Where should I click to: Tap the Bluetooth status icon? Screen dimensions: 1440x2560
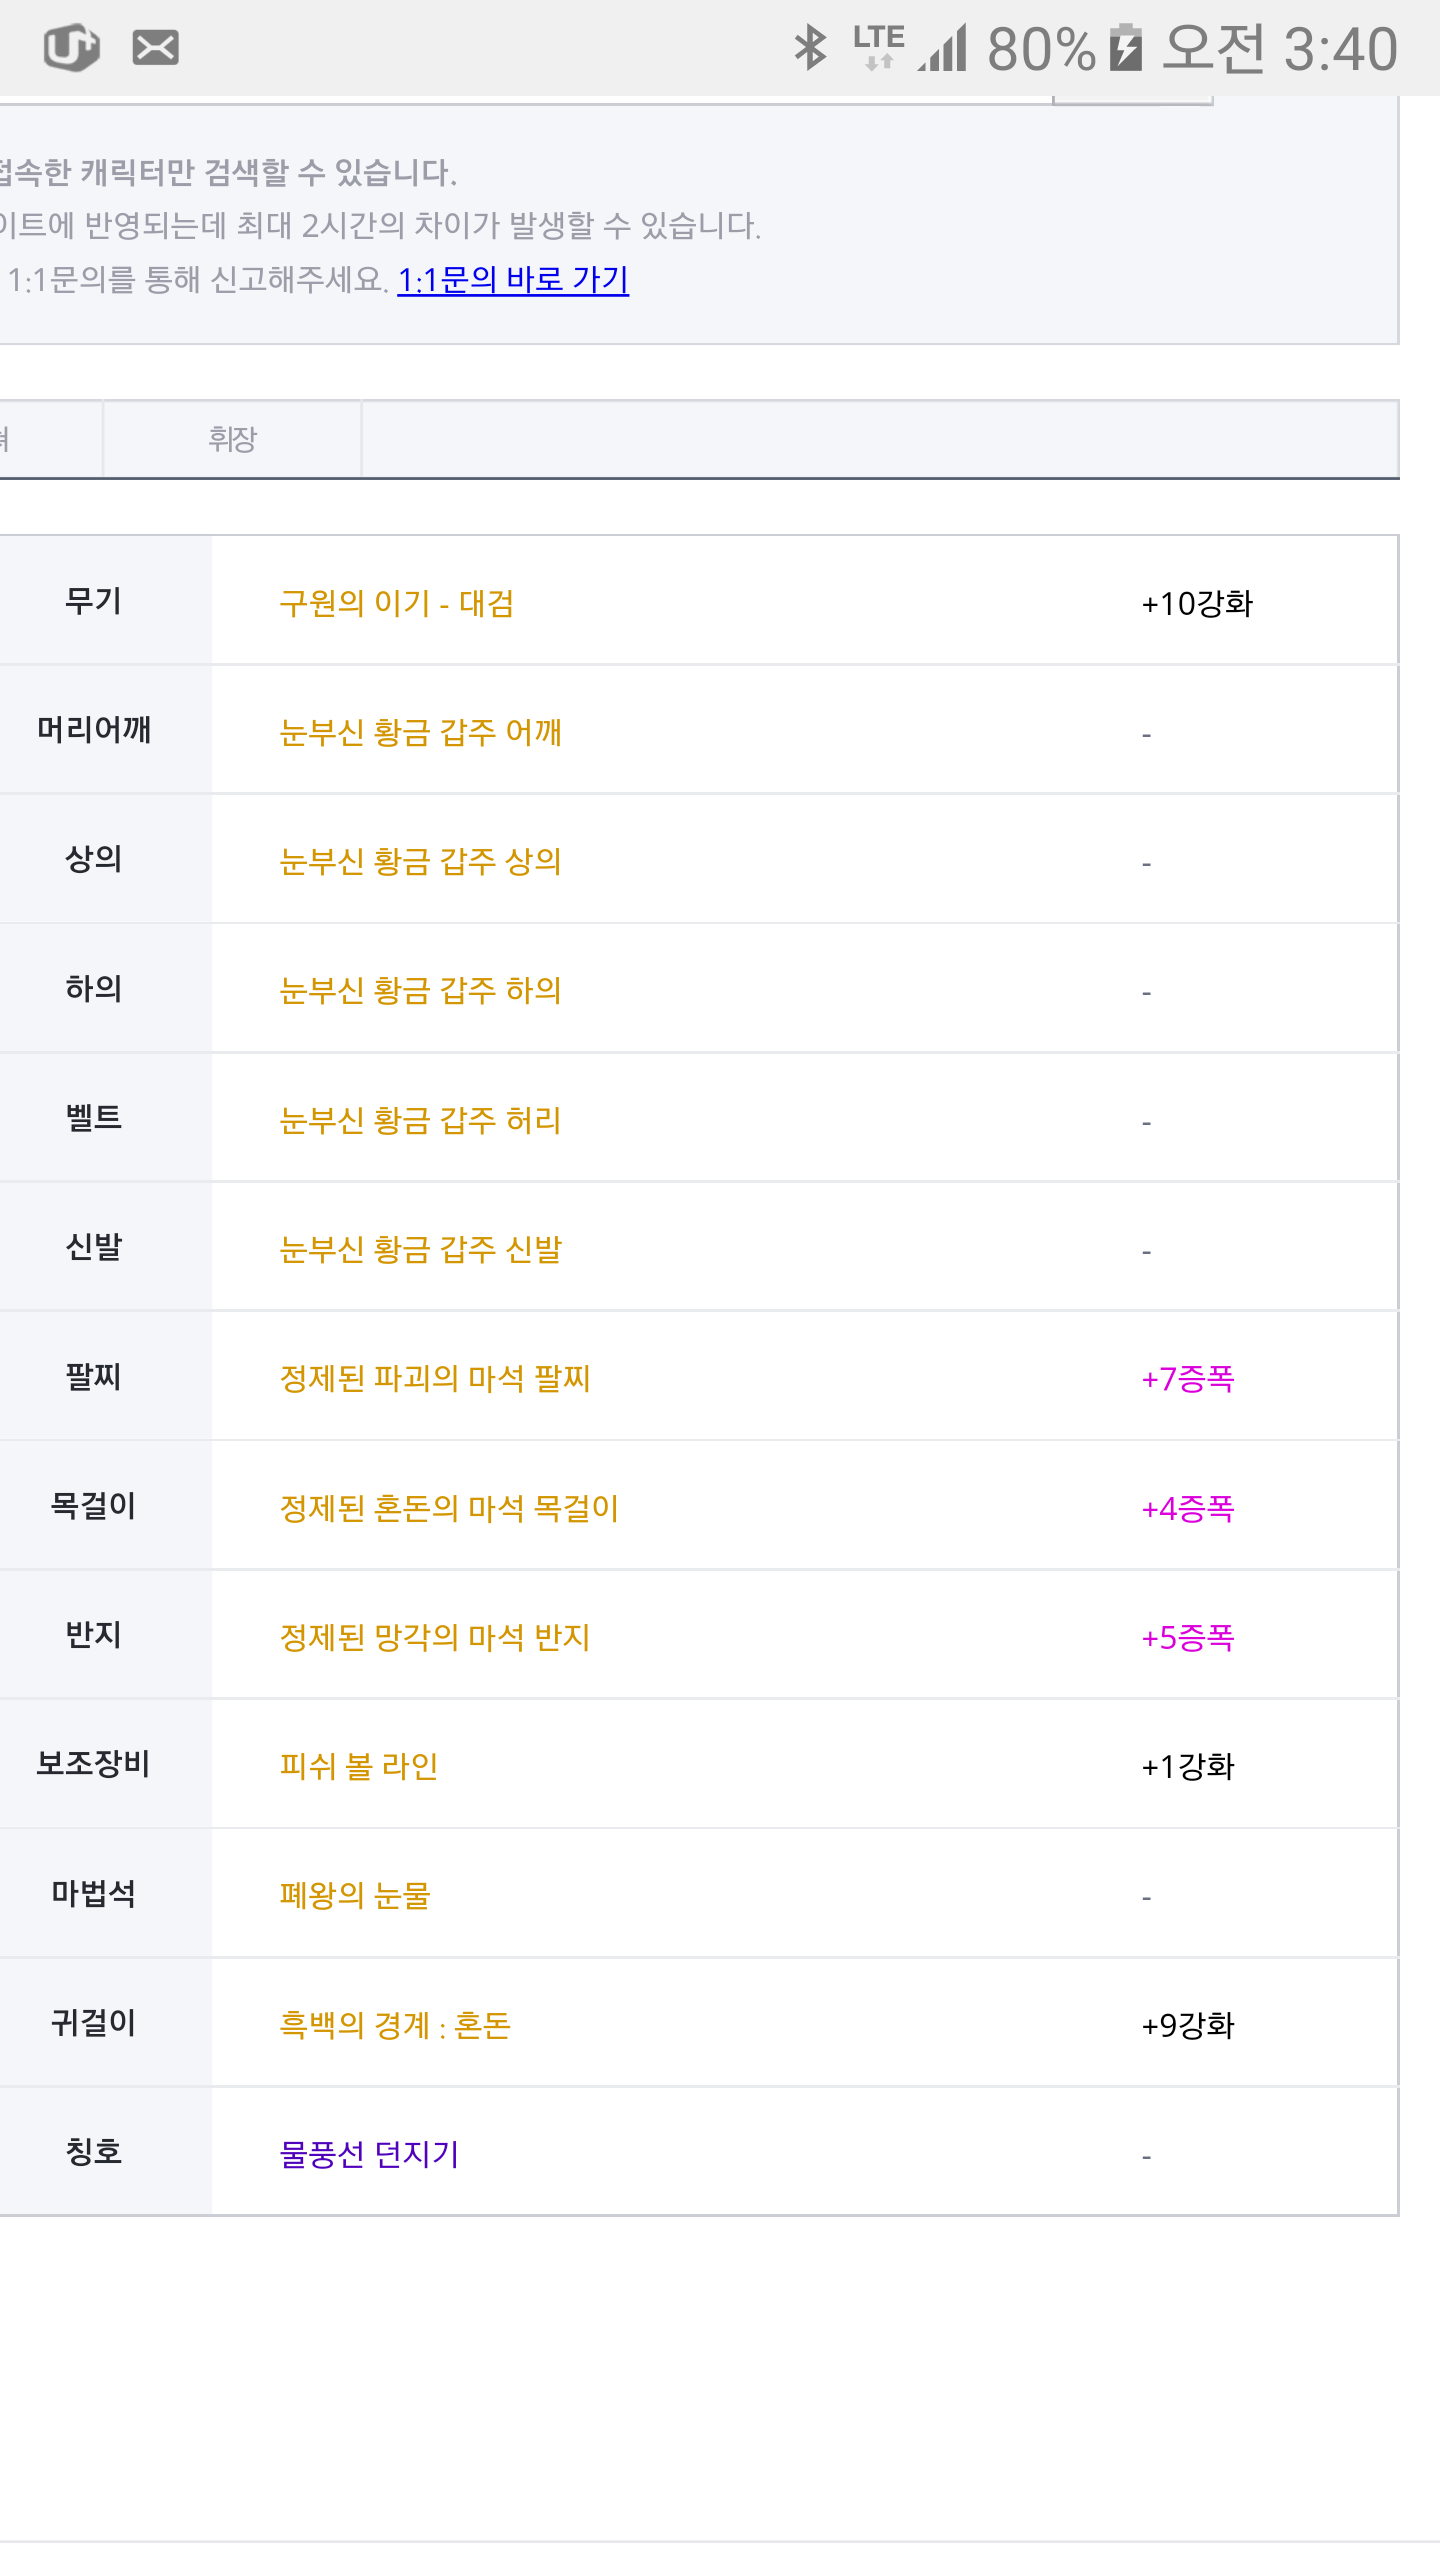[x=810, y=47]
